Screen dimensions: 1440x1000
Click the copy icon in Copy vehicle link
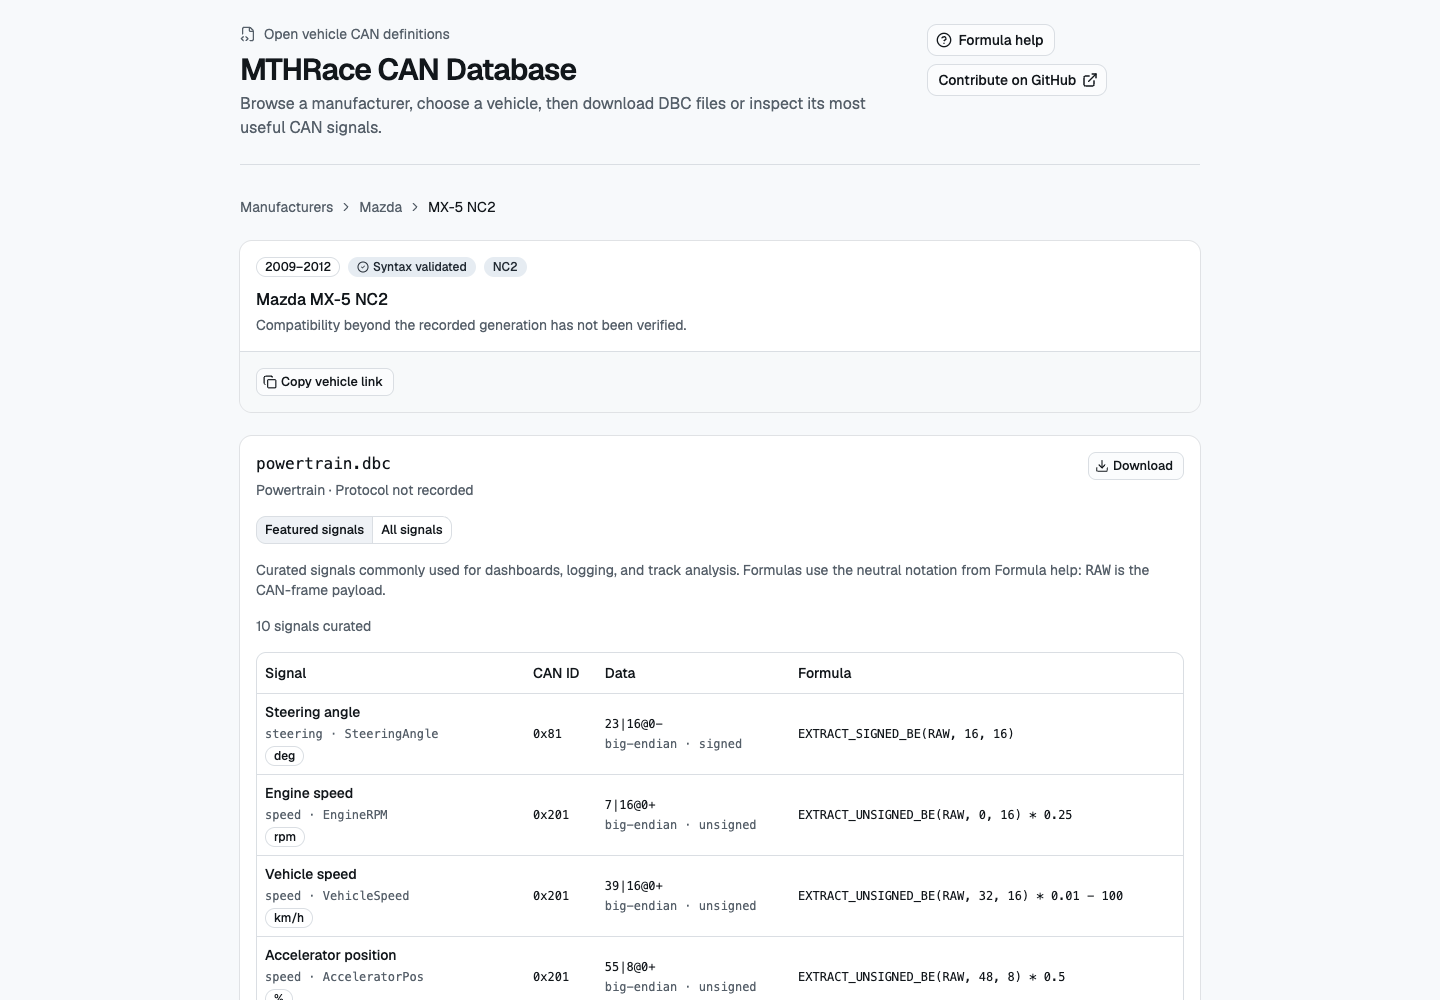click(270, 382)
